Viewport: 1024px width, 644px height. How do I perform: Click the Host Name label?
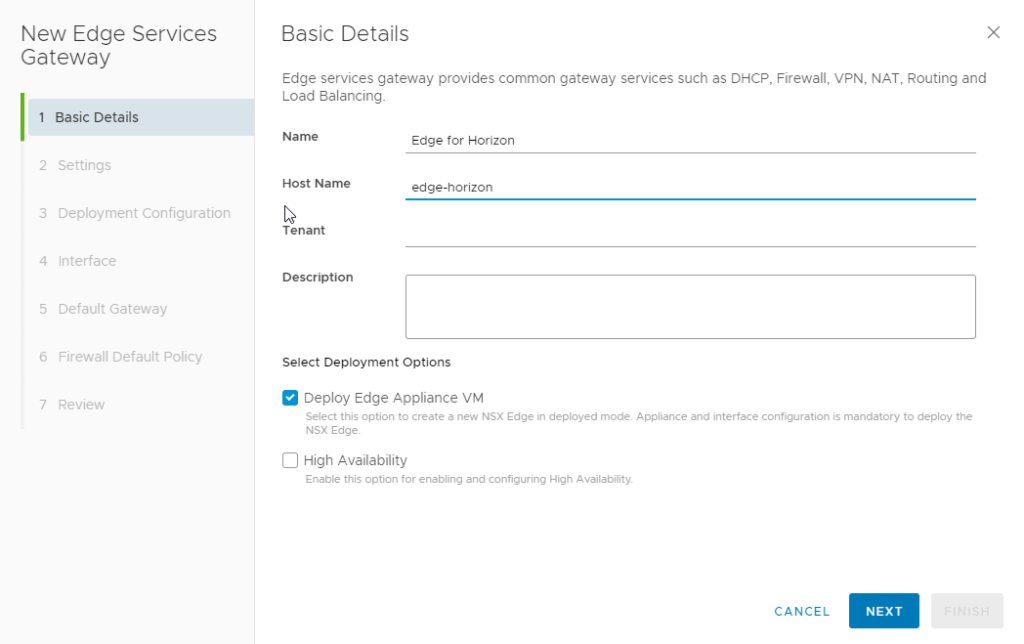(316, 184)
